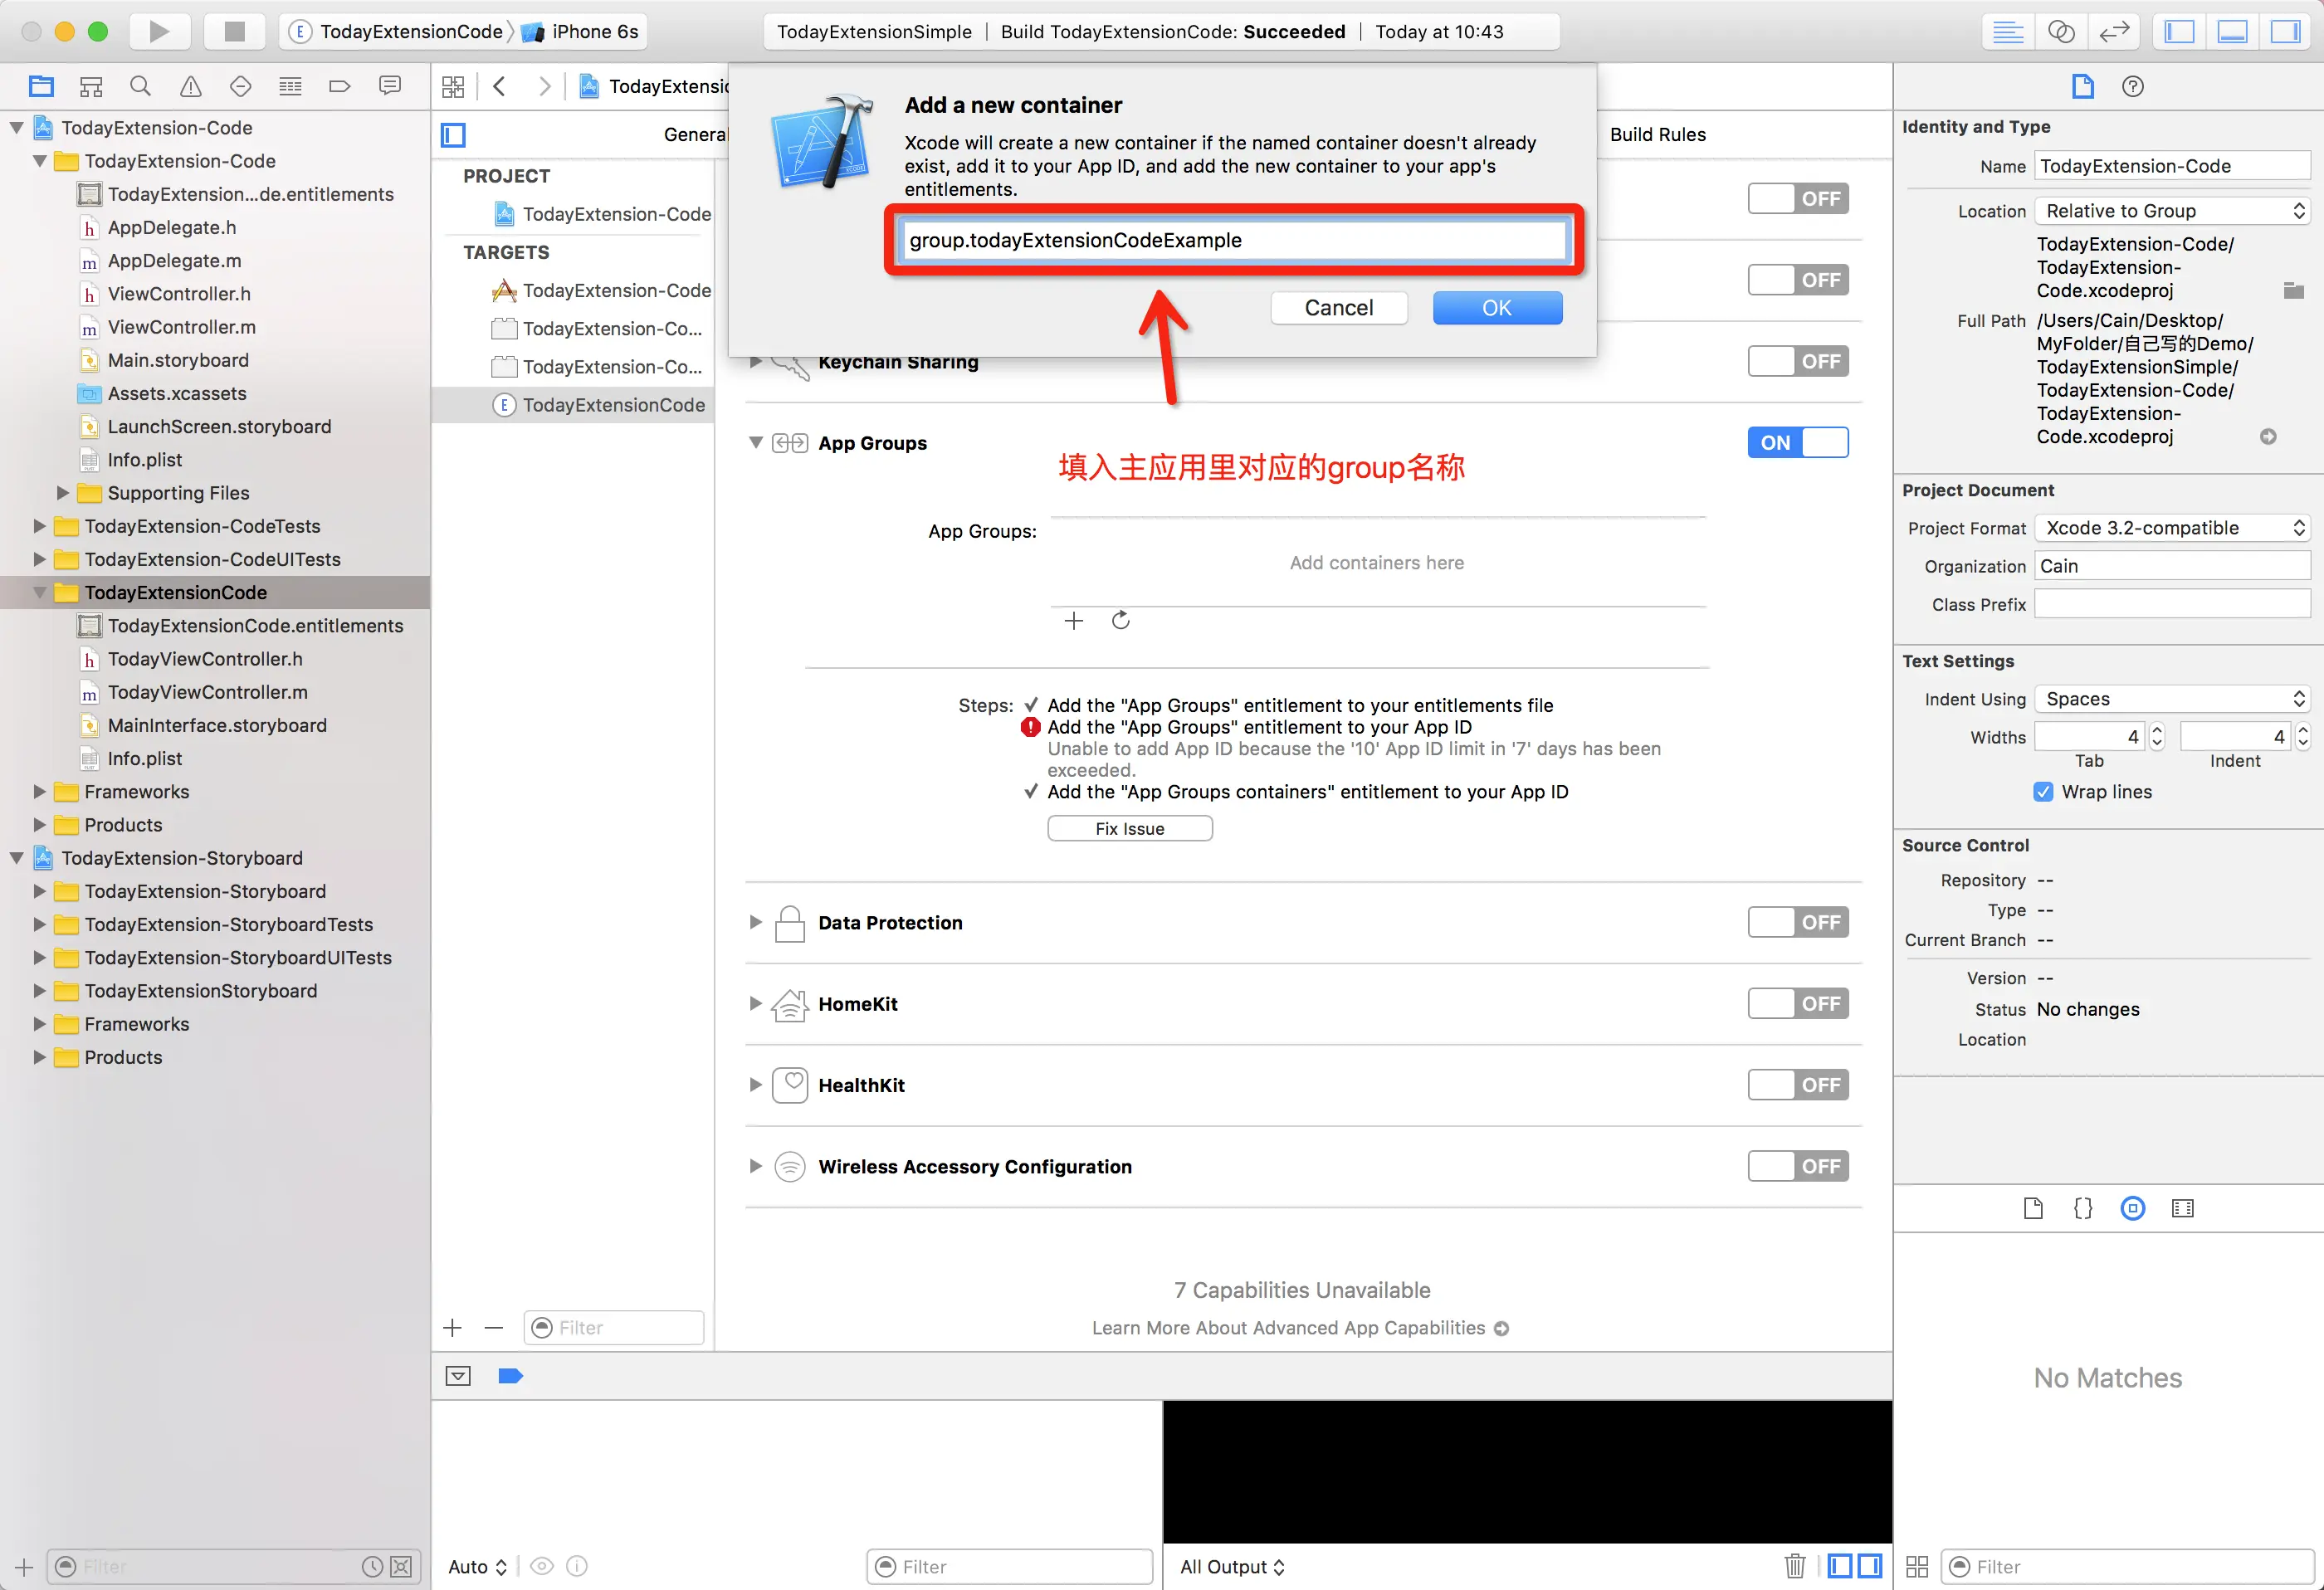Uncheck the Wrap lines checkbox
Screen dimensions: 2324x1590
(2043, 791)
